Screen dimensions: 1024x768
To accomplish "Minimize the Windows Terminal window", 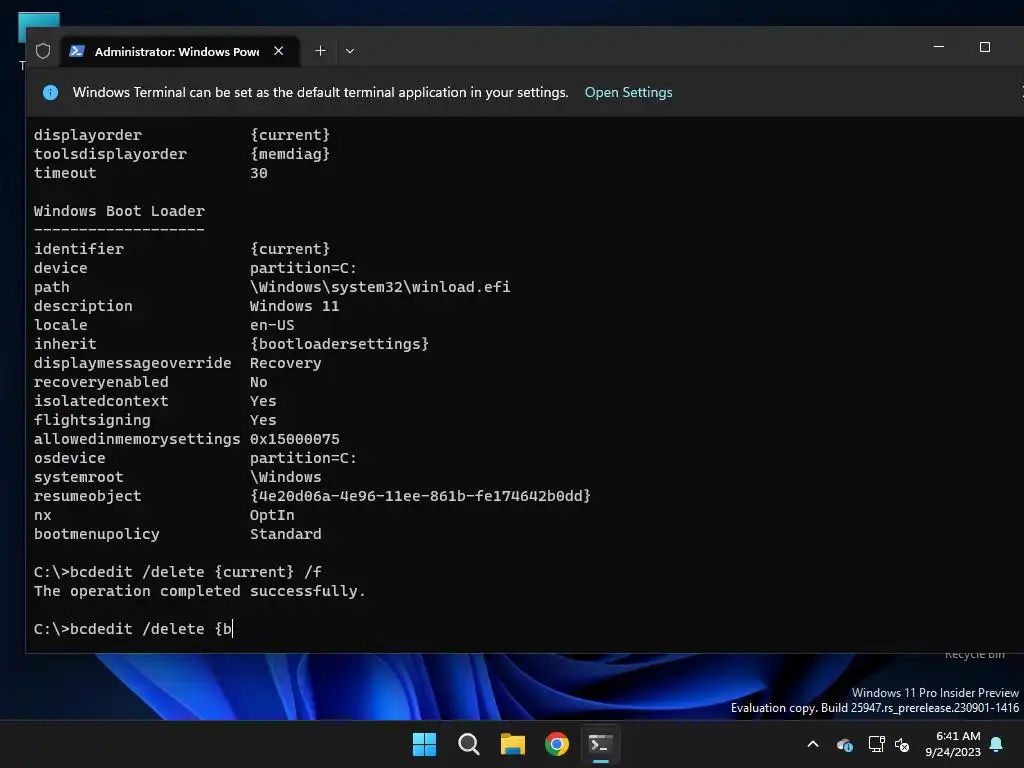I will click(939, 47).
